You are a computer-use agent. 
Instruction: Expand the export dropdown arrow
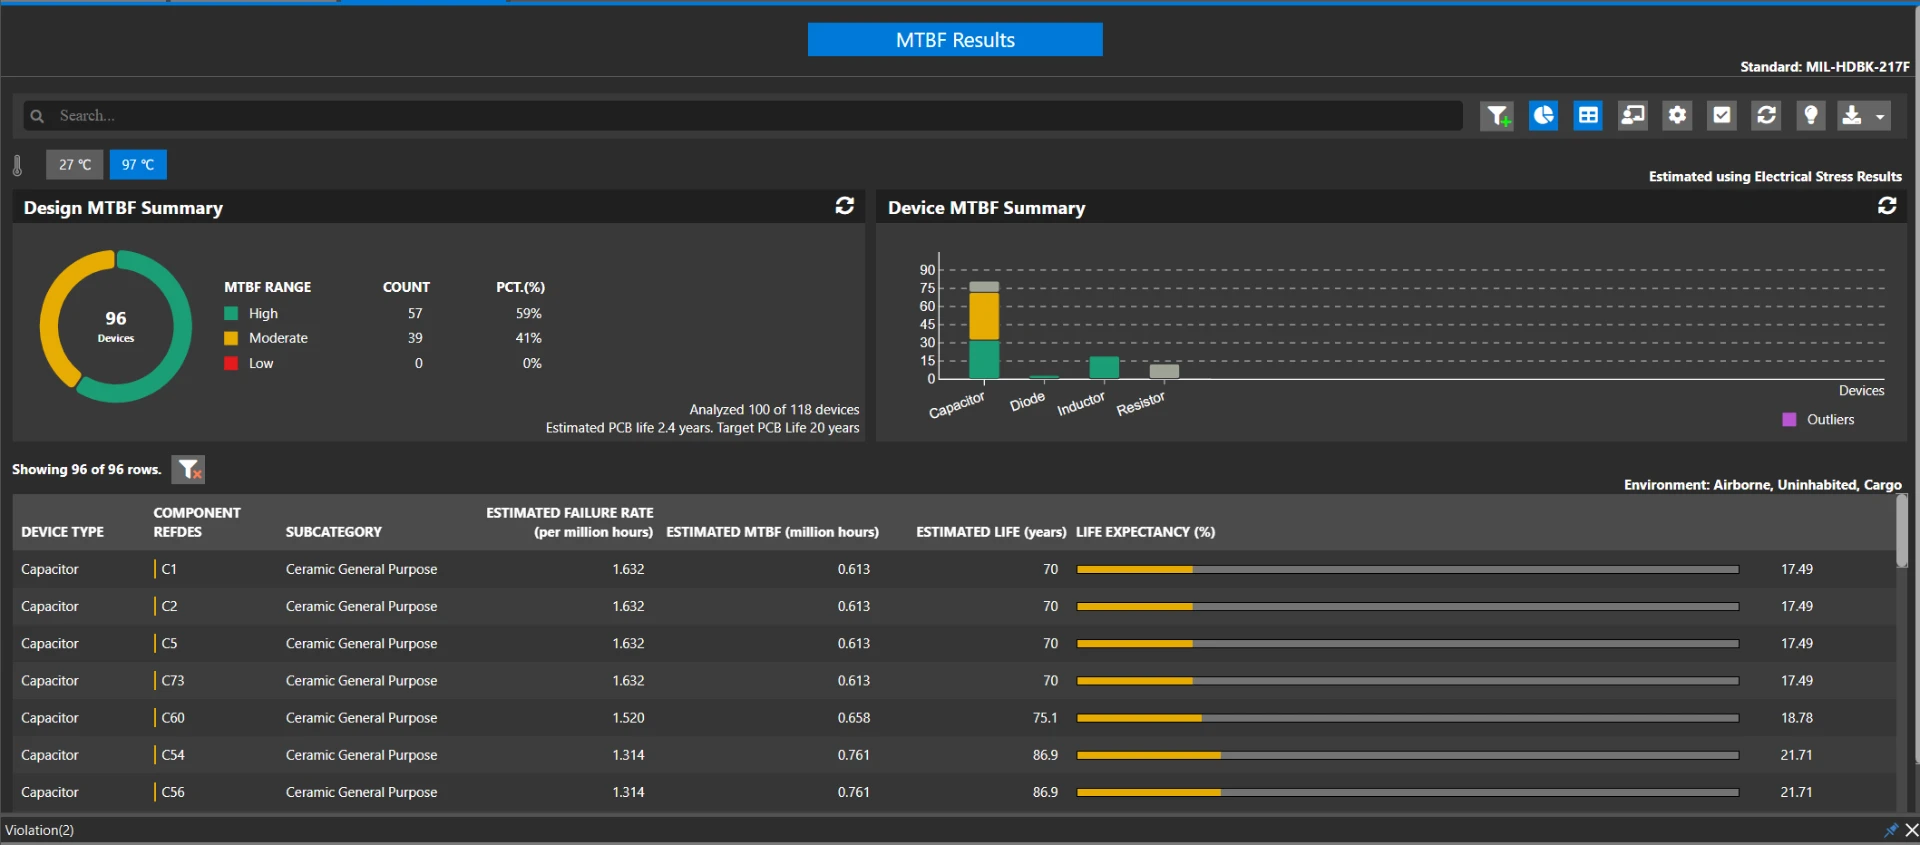click(1880, 116)
